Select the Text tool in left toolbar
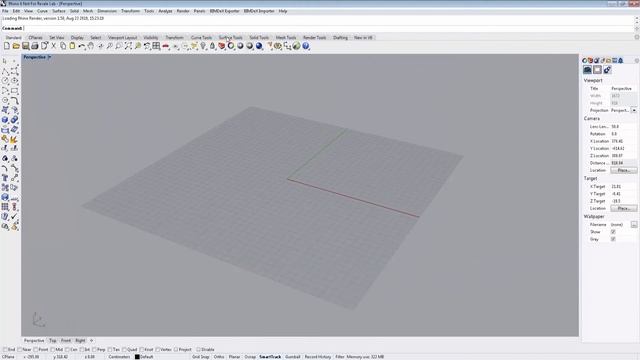The width and height of the screenshot is (640, 360). tap(5, 178)
